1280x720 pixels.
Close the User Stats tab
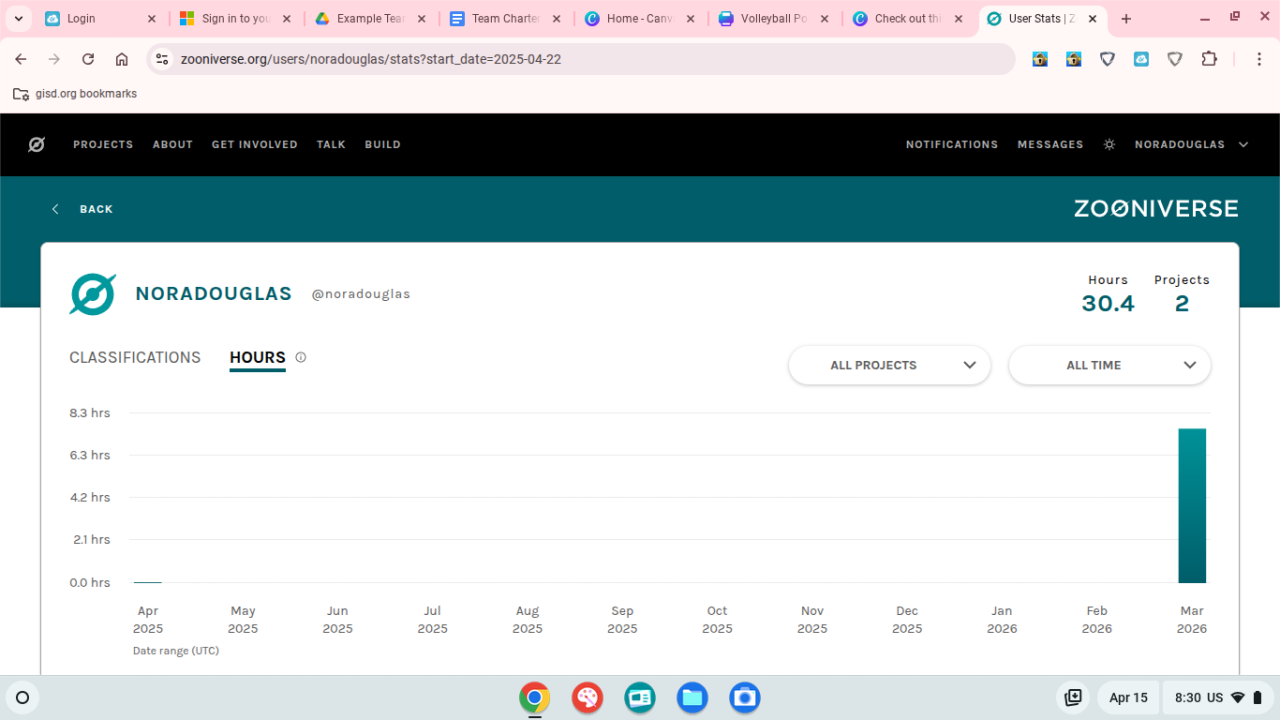pyautogui.click(x=1093, y=19)
